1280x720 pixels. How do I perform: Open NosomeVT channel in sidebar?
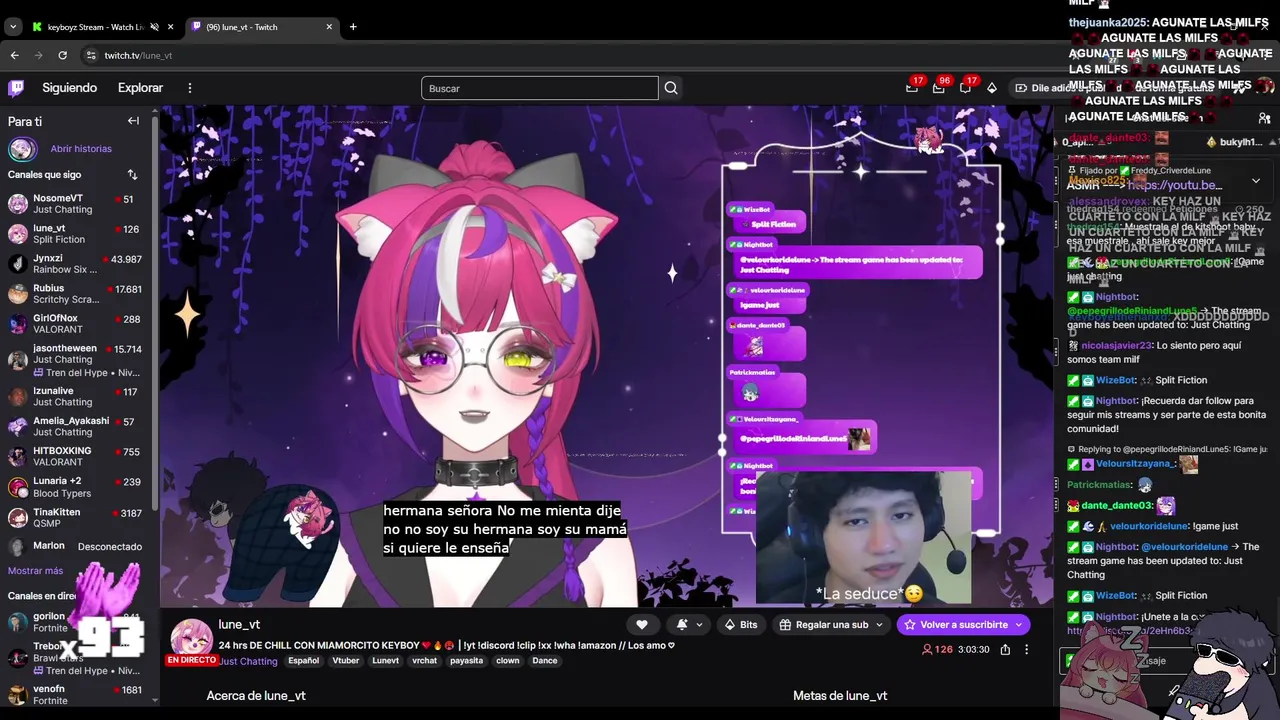click(x=75, y=204)
